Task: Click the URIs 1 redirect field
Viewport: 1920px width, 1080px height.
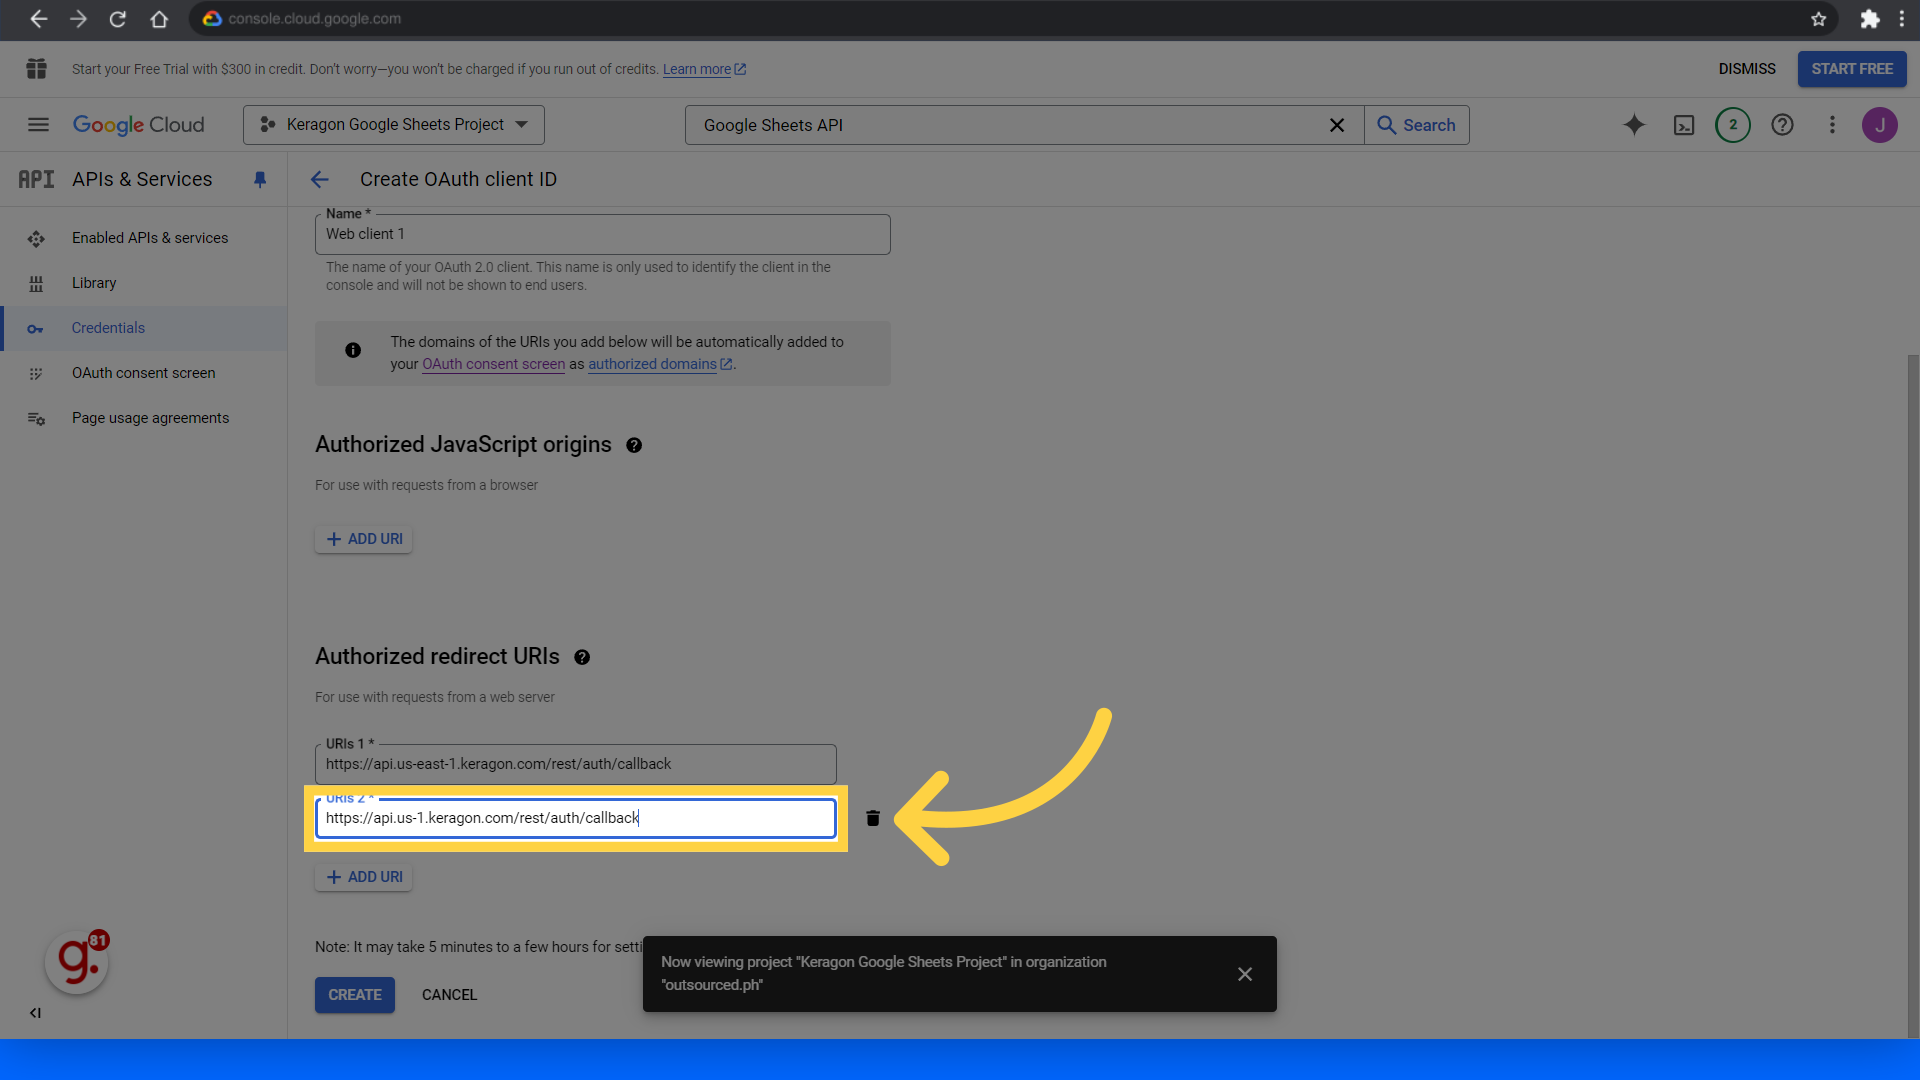Action: [575, 764]
